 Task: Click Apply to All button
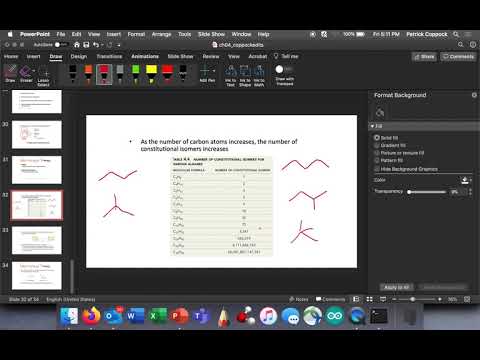(x=396, y=287)
